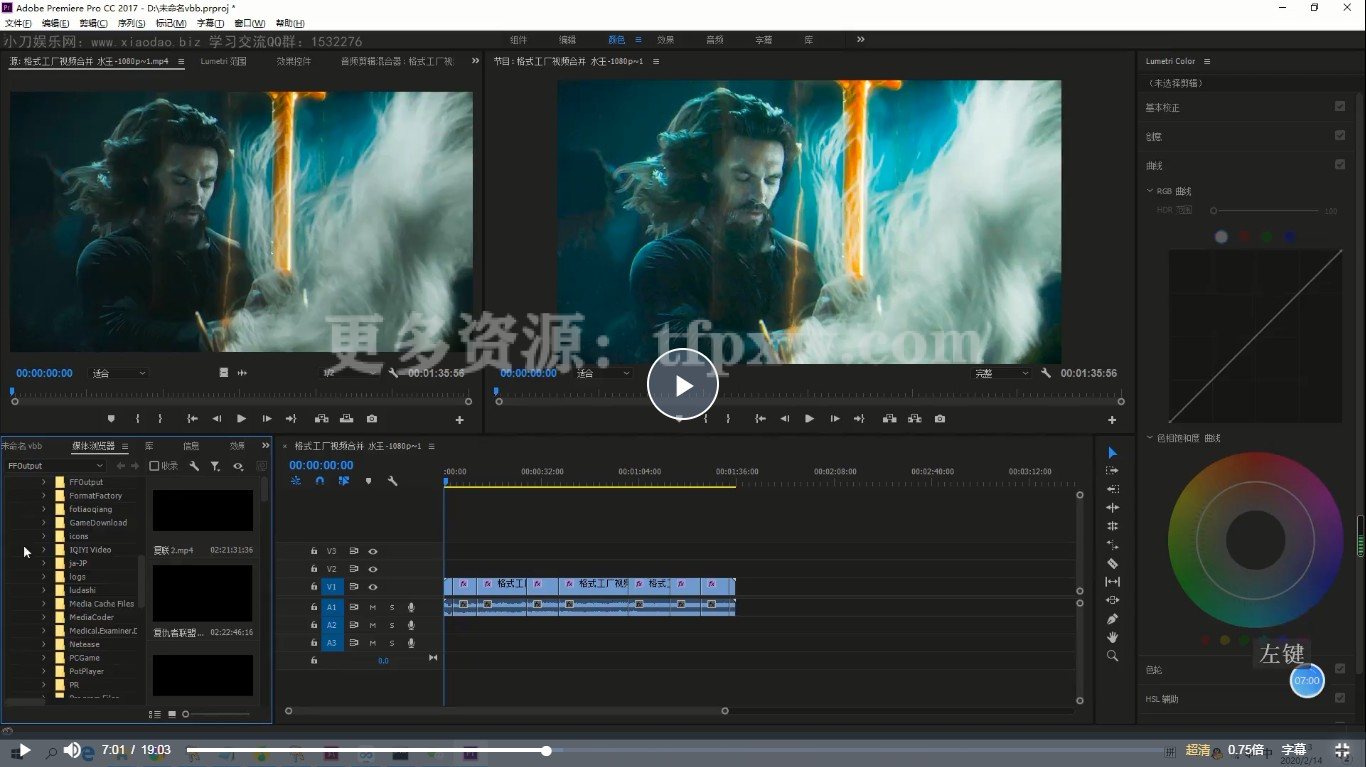
Task: Select the Razor tool in the tools panel
Action: point(1112,563)
